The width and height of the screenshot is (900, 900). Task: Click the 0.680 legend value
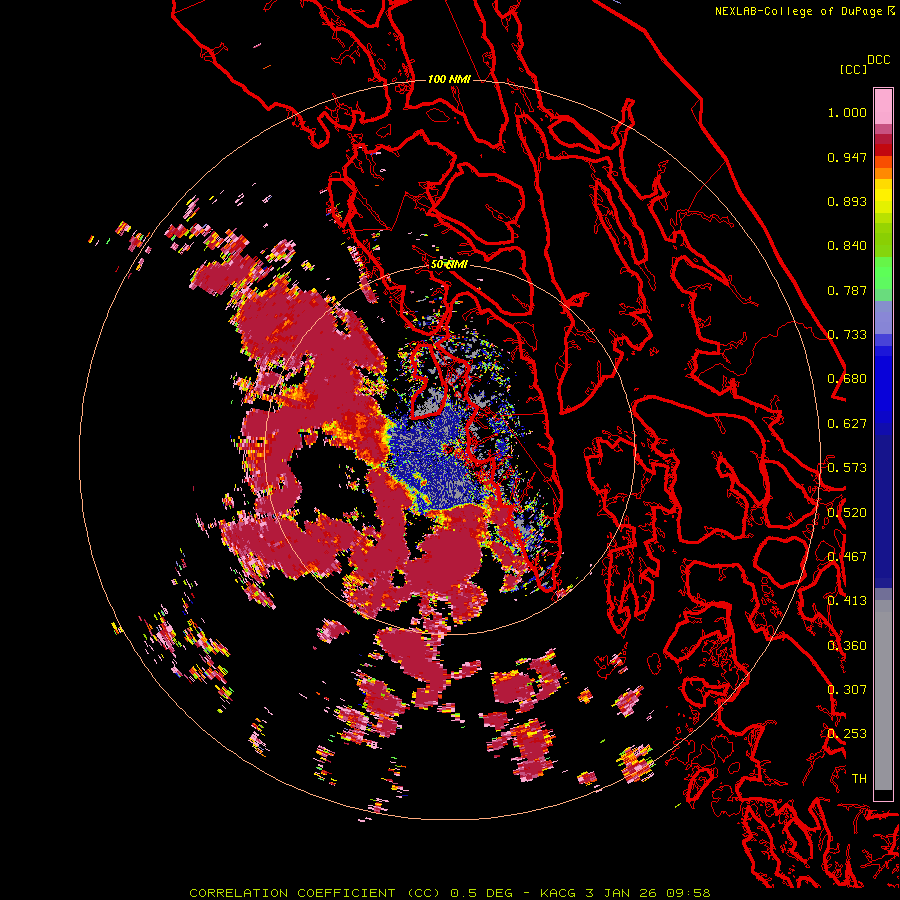coord(847,379)
